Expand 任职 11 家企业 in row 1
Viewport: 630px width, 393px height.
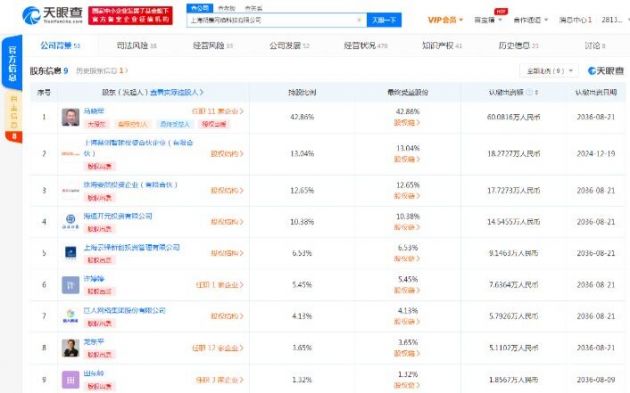tap(217, 111)
